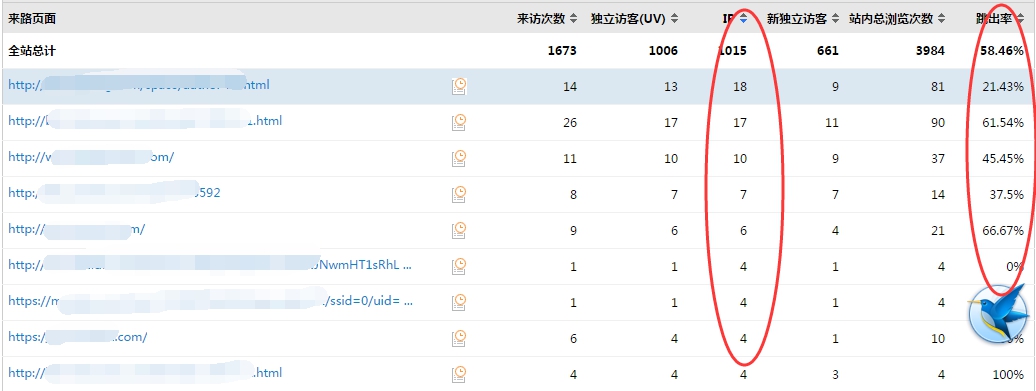Open detail icon for ssid=0/uid= row
Viewport: 1036px width, 391px height.
(459, 302)
